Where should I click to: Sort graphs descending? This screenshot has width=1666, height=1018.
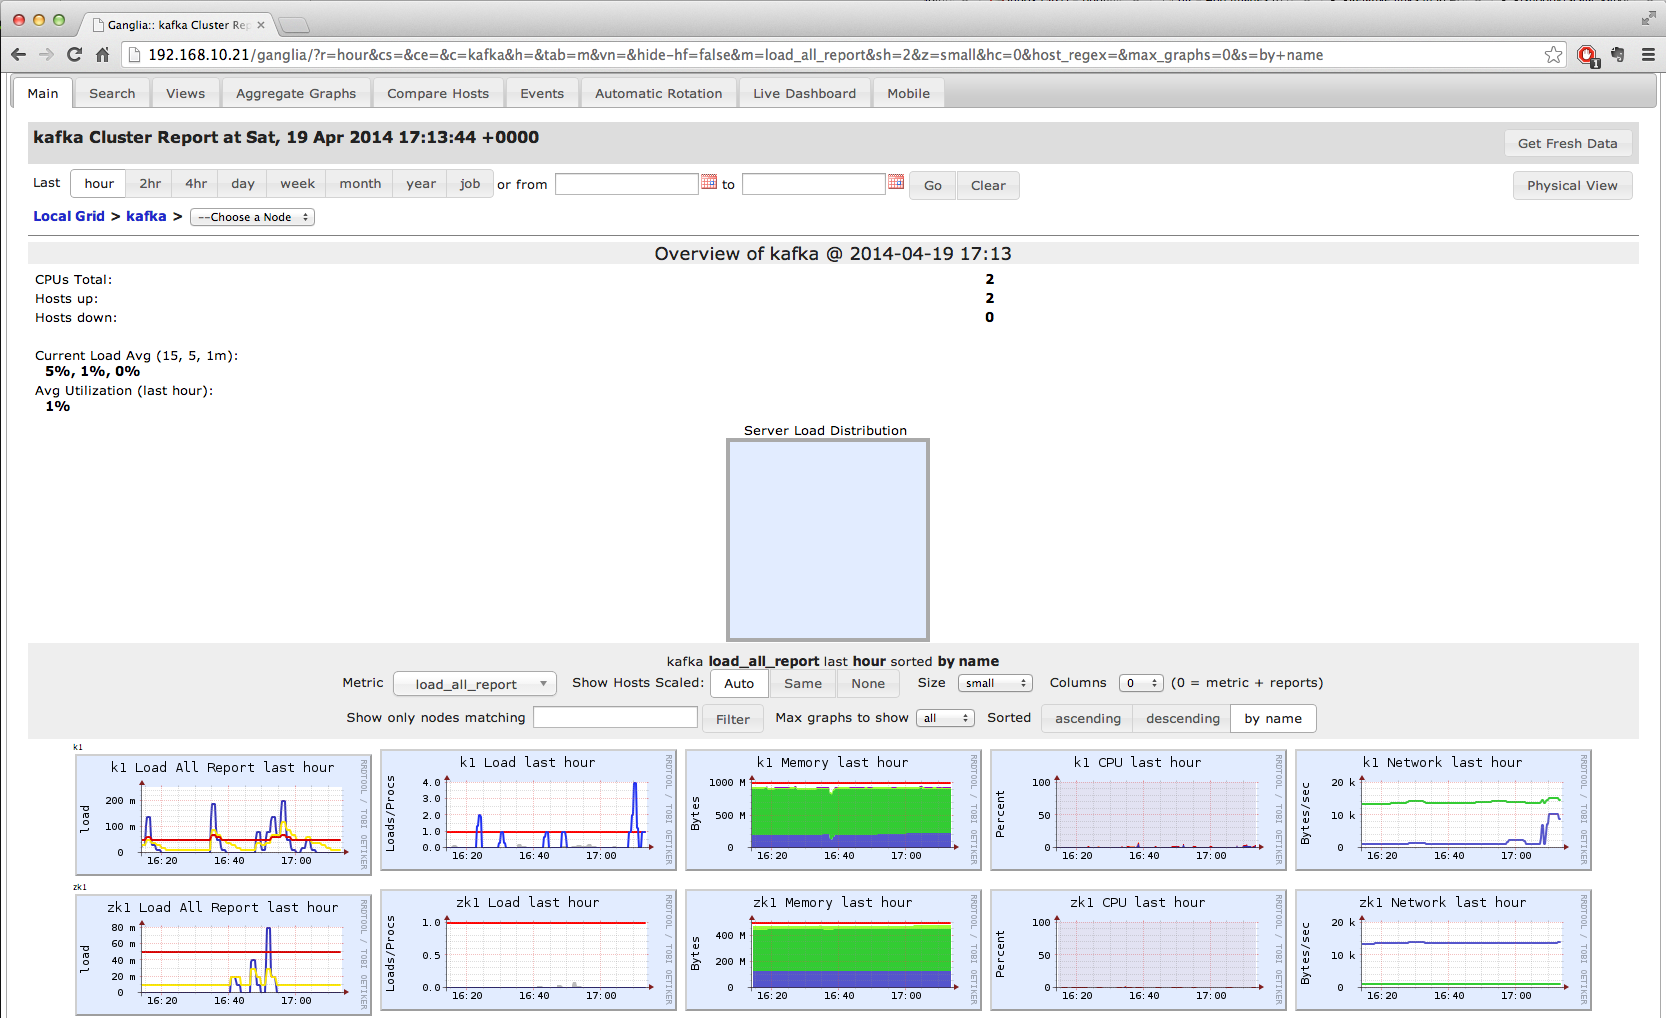1183,719
